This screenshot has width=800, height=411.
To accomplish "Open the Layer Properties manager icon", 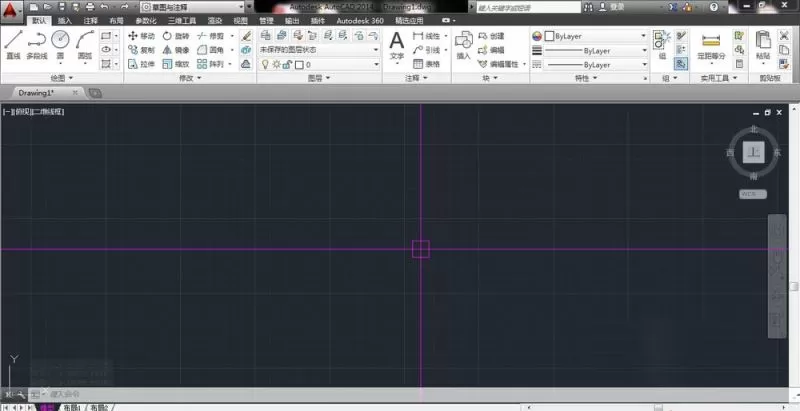I will (266, 35).
